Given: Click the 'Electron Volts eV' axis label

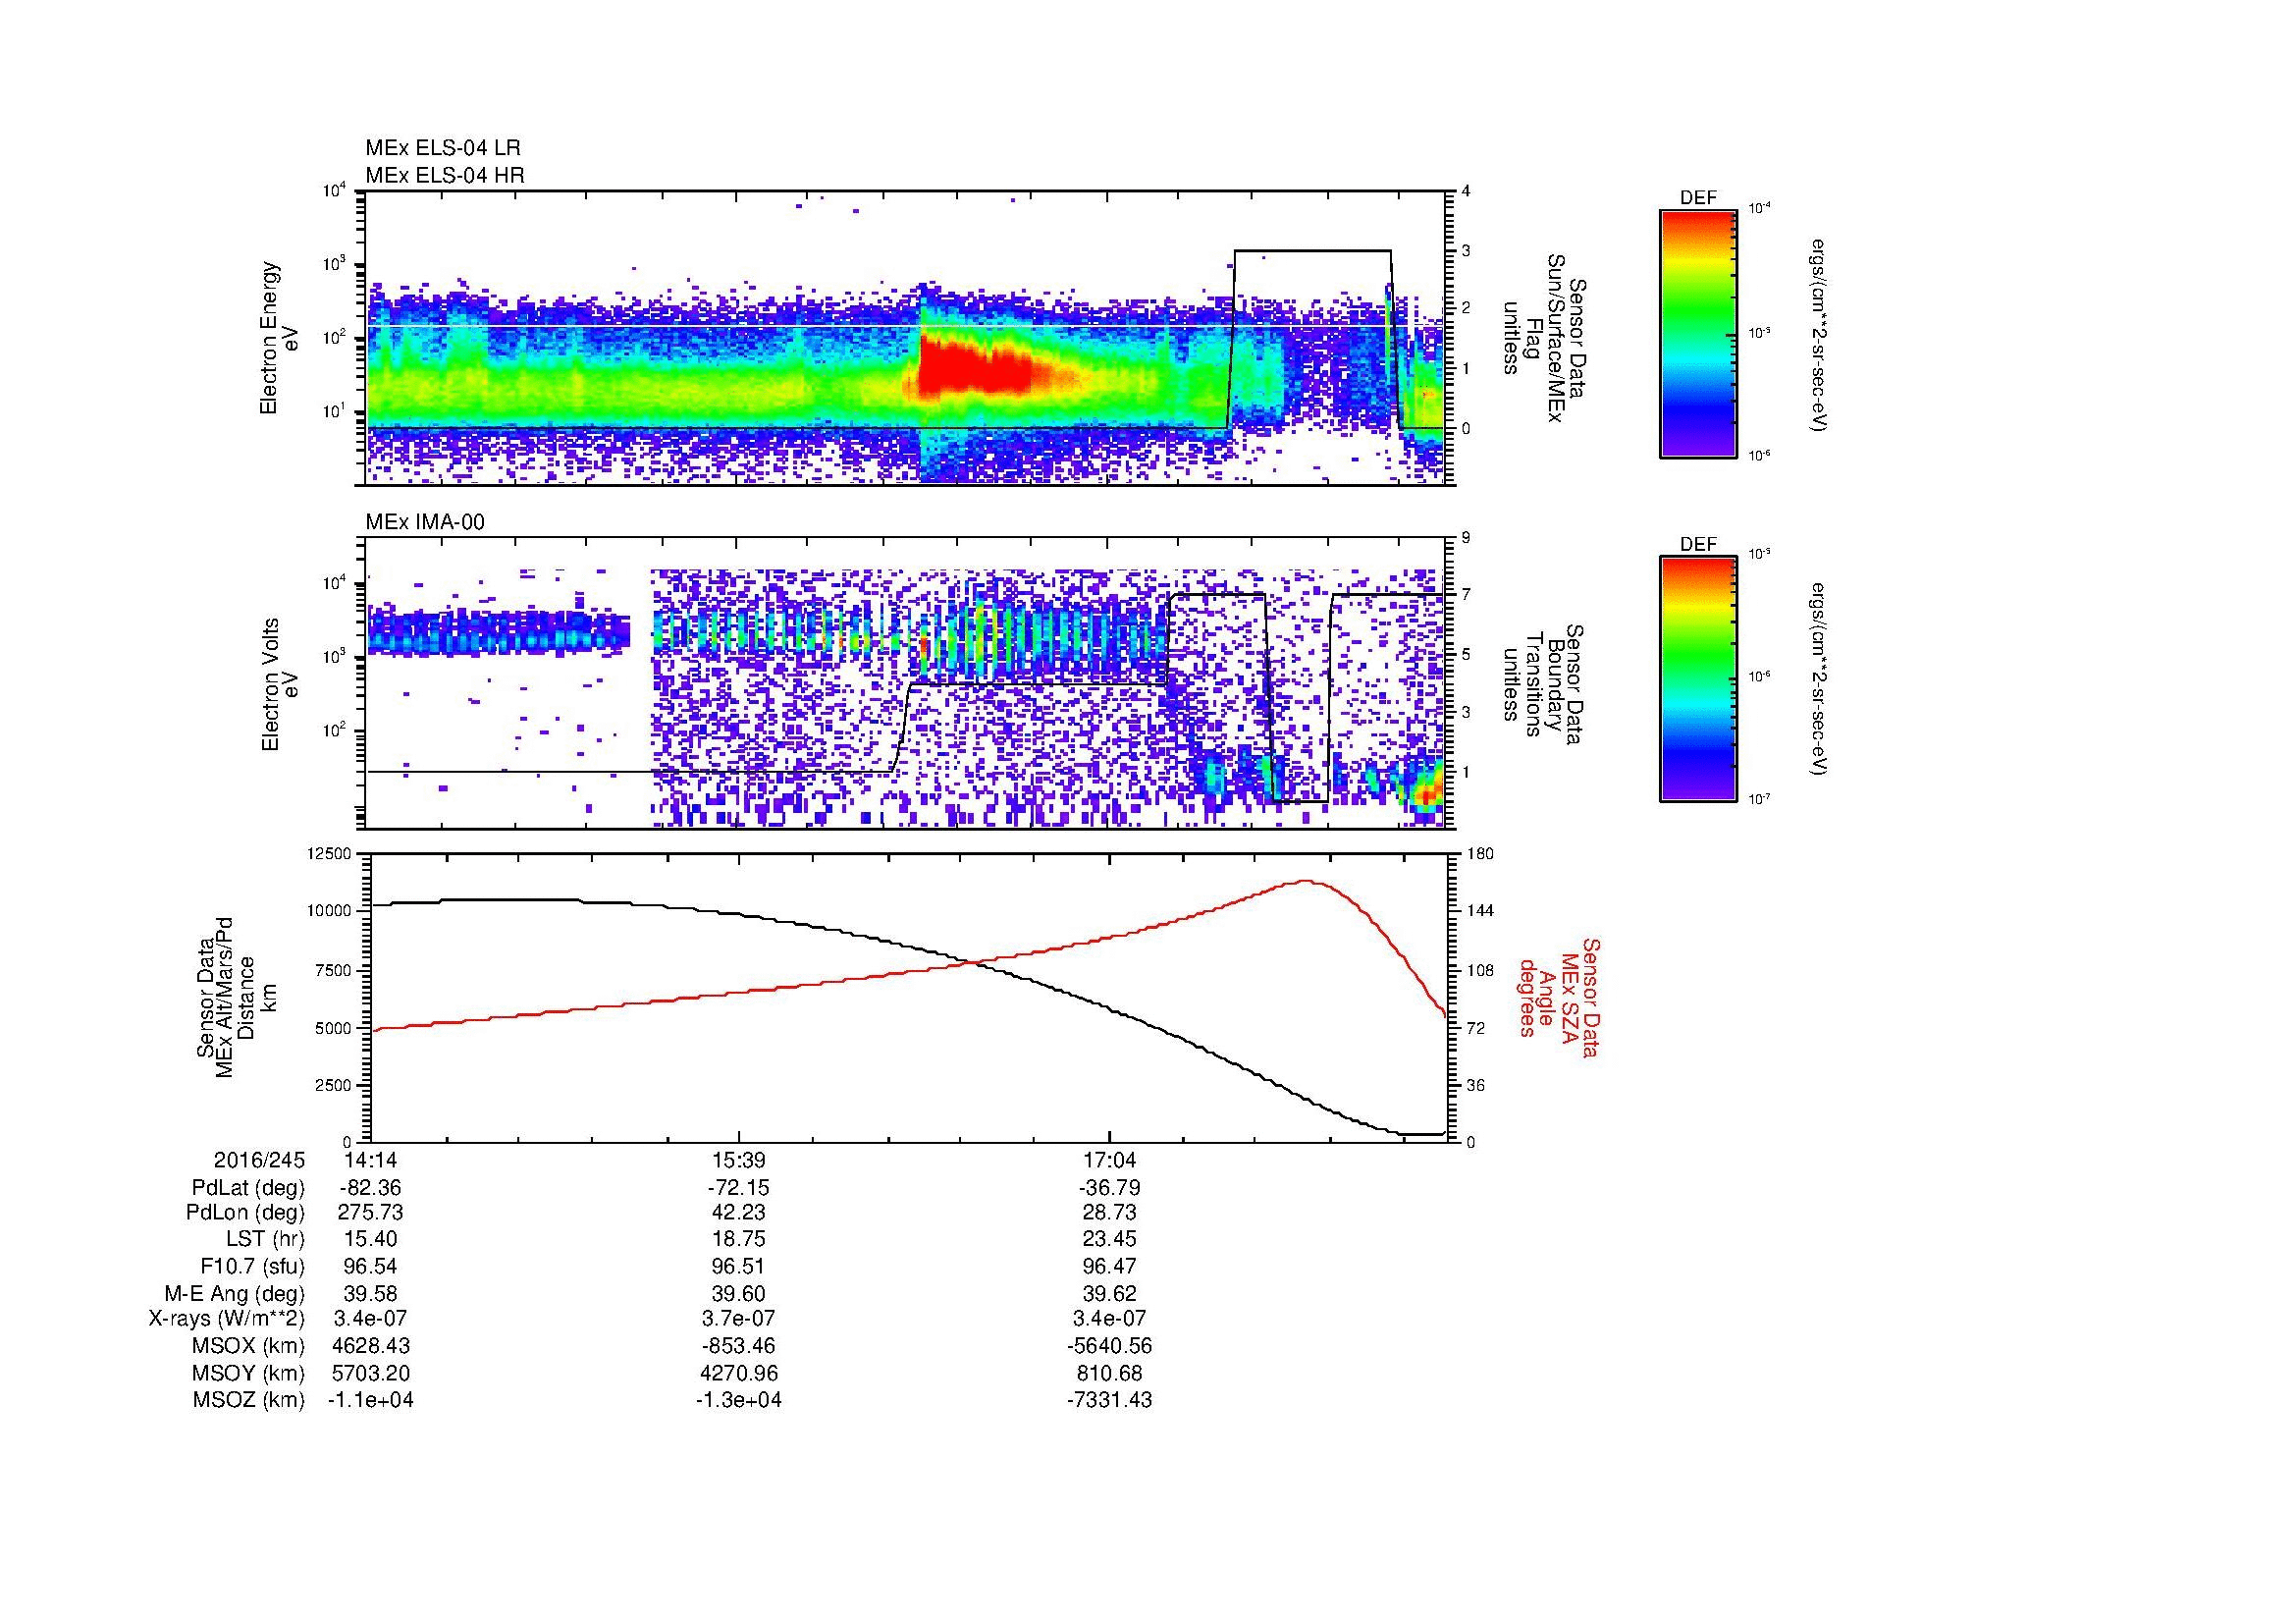Looking at the screenshot, I should [279, 684].
